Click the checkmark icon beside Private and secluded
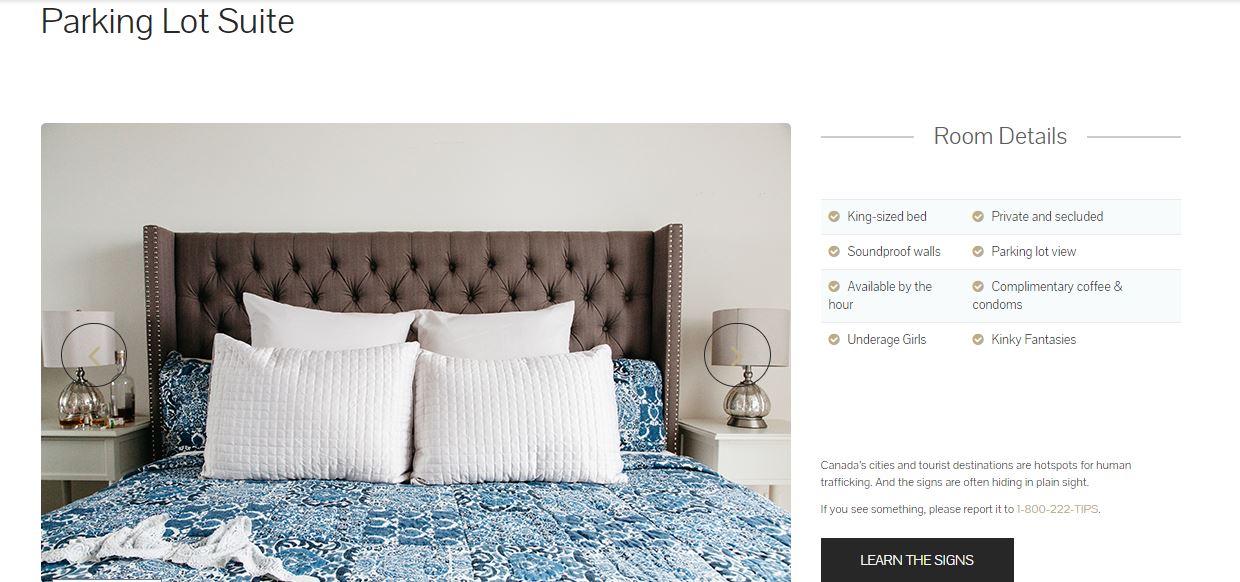 (x=978, y=216)
